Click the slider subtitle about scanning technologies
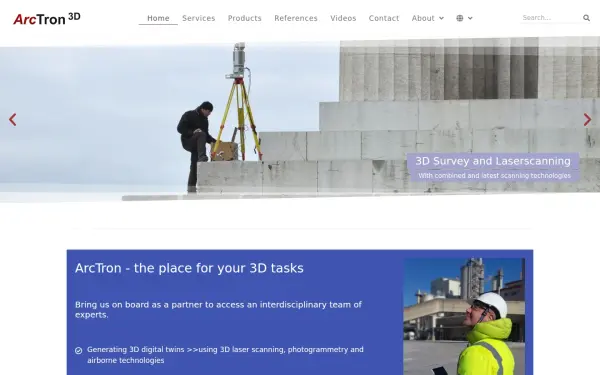This screenshot has width=600, height=375. (x=494, y=176)
